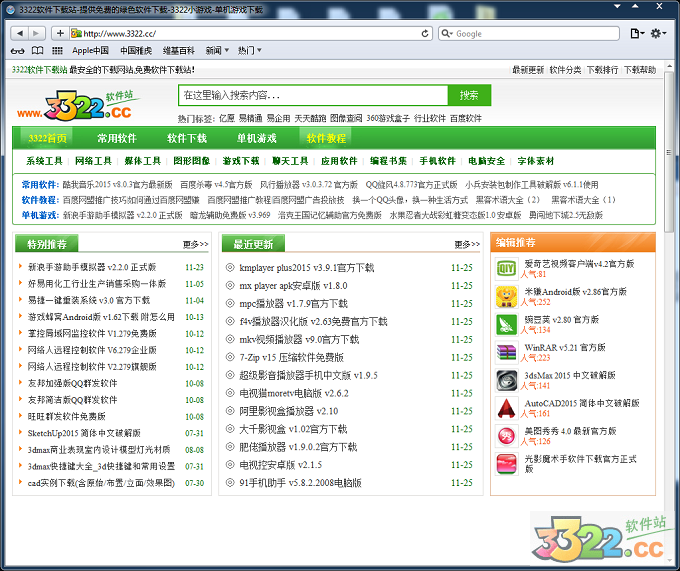Screen dimensions: 680x571
Task: Open the 常用软件 navigation tab
Action: pos(117,138)
